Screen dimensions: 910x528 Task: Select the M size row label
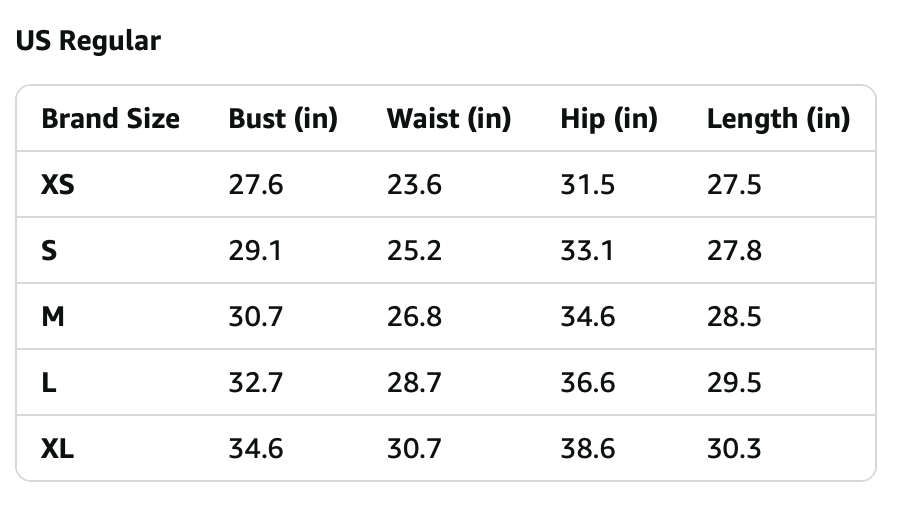click(53, 317)
